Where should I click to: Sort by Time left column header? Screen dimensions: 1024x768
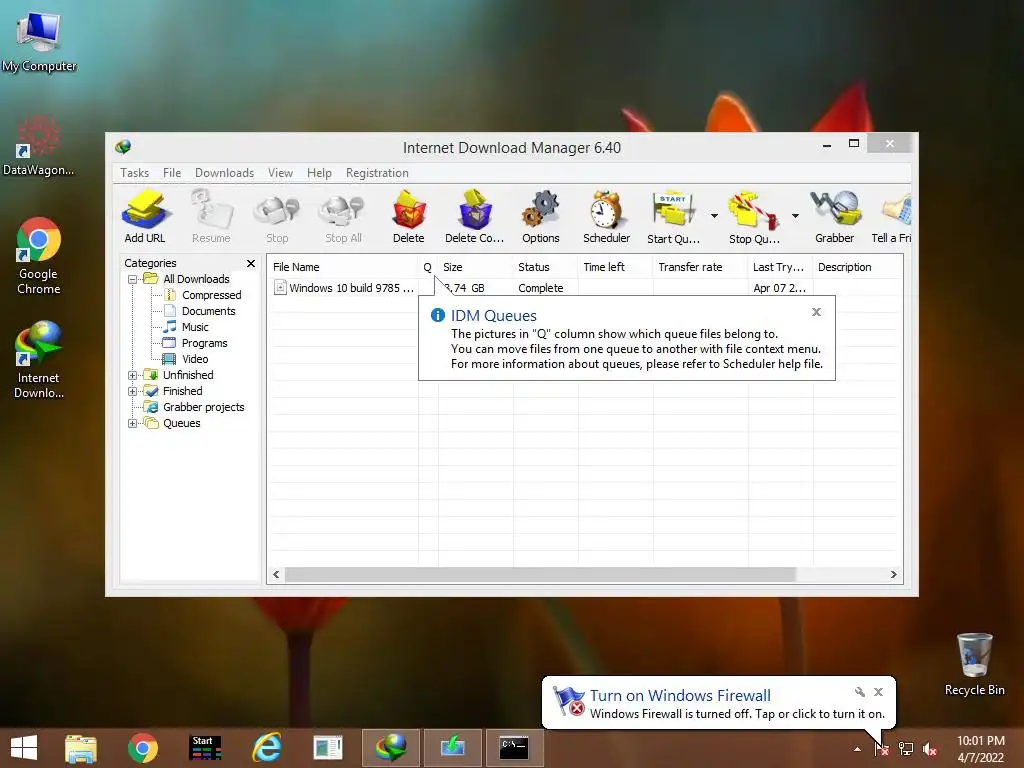click(x=616, y=267)
